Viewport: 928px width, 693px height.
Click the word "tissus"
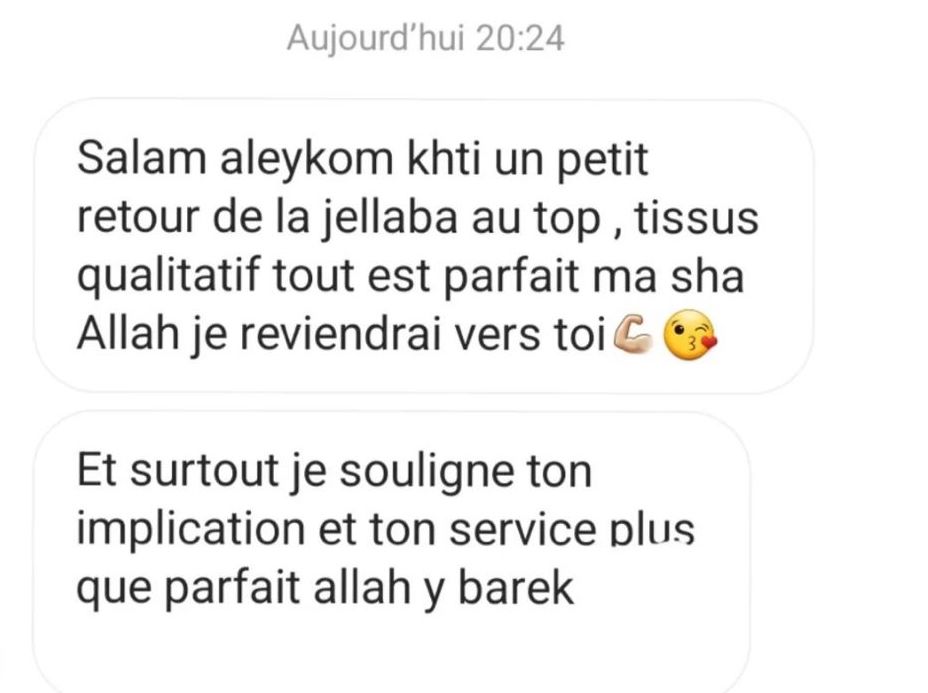pyautogui.click(x=697, y=218)
